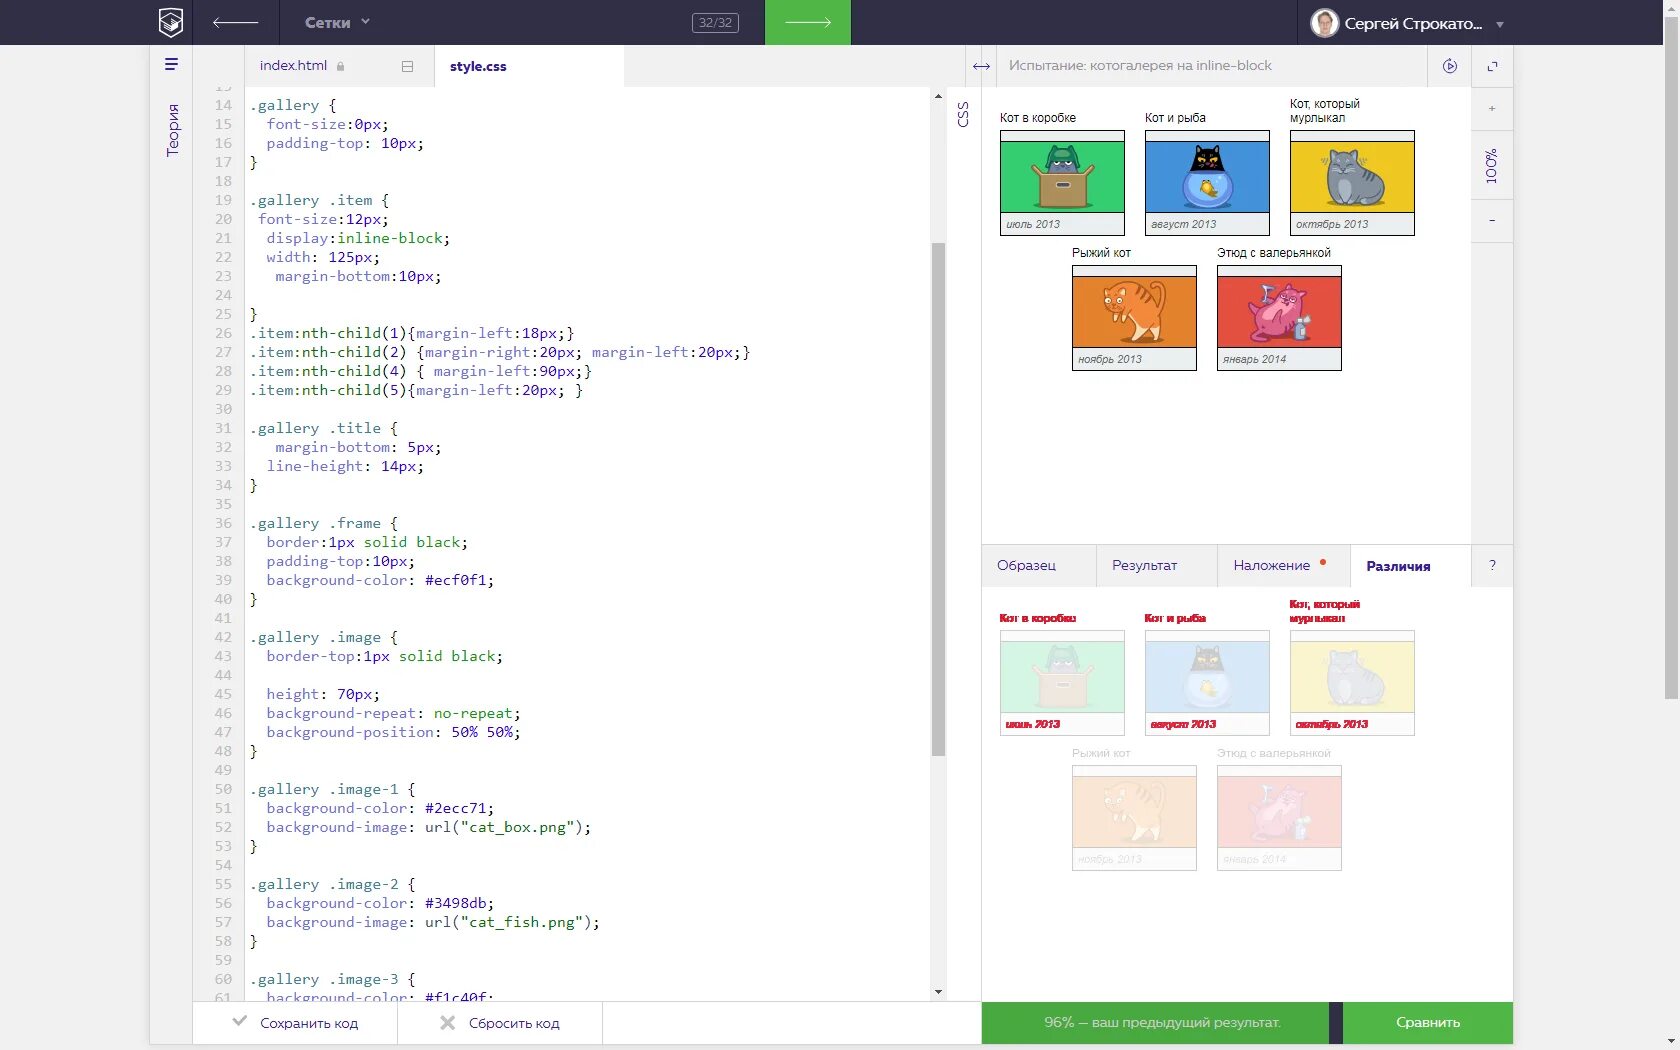
Task: Open the 32/32 task counter
Action: pos(715,22)
